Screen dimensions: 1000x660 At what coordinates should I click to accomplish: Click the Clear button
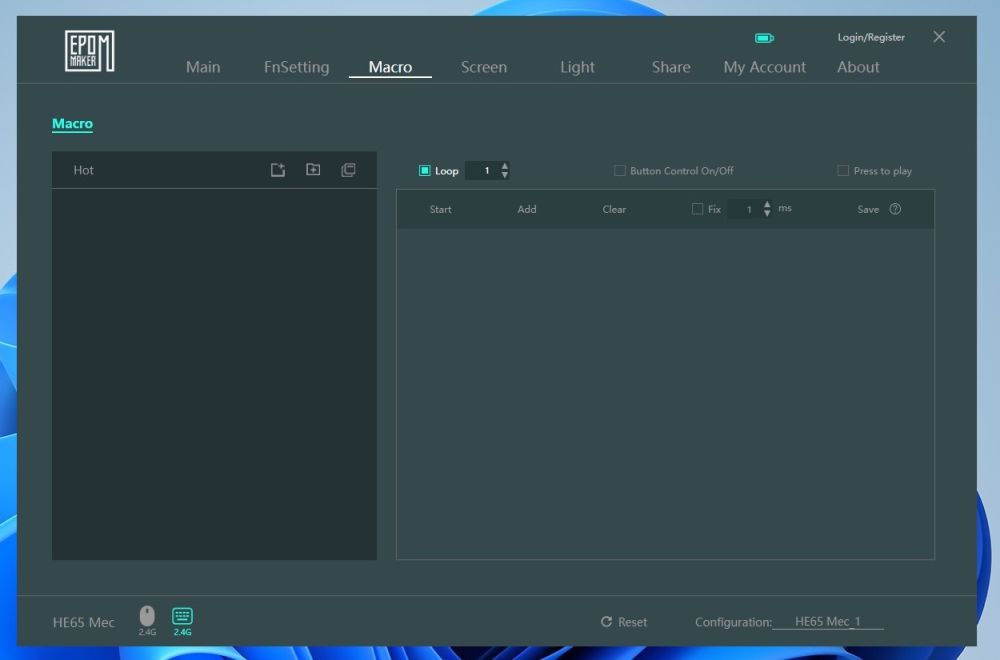(614, 209)
